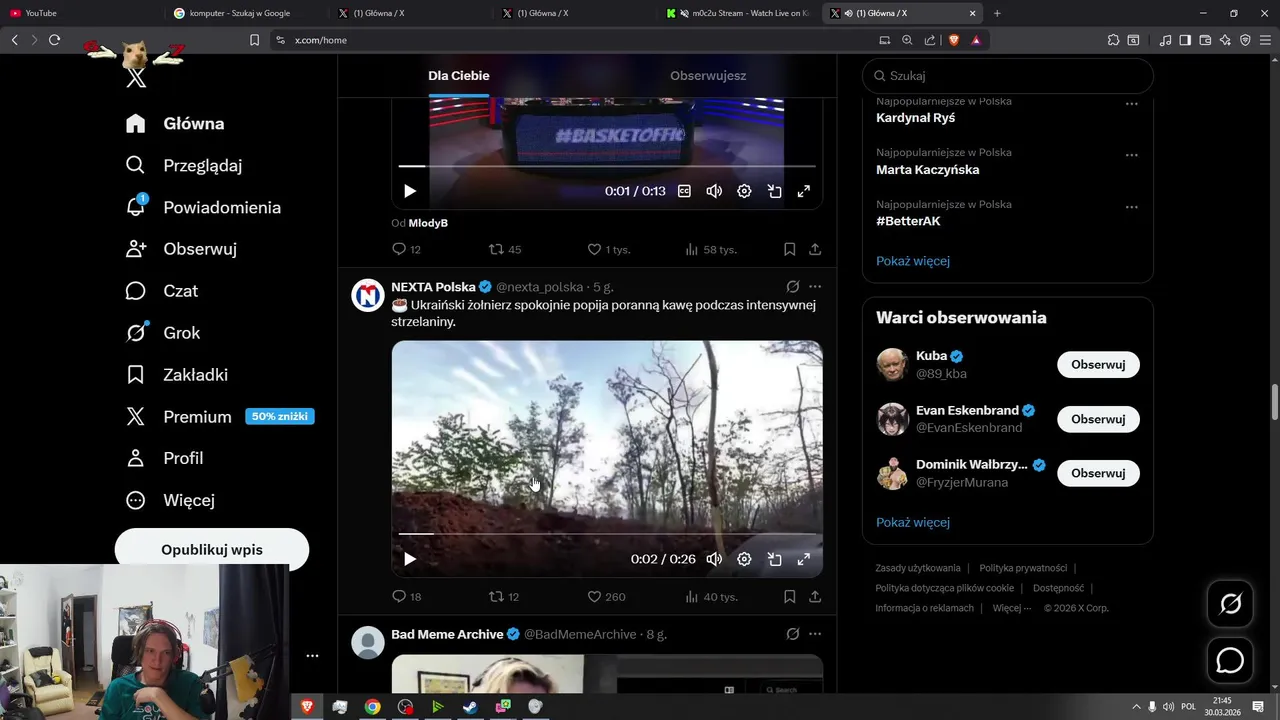This screenshot has height=720, width=1280.
Task: Expand the Więcej sidebar menu
Action: (x=170, y=500)
